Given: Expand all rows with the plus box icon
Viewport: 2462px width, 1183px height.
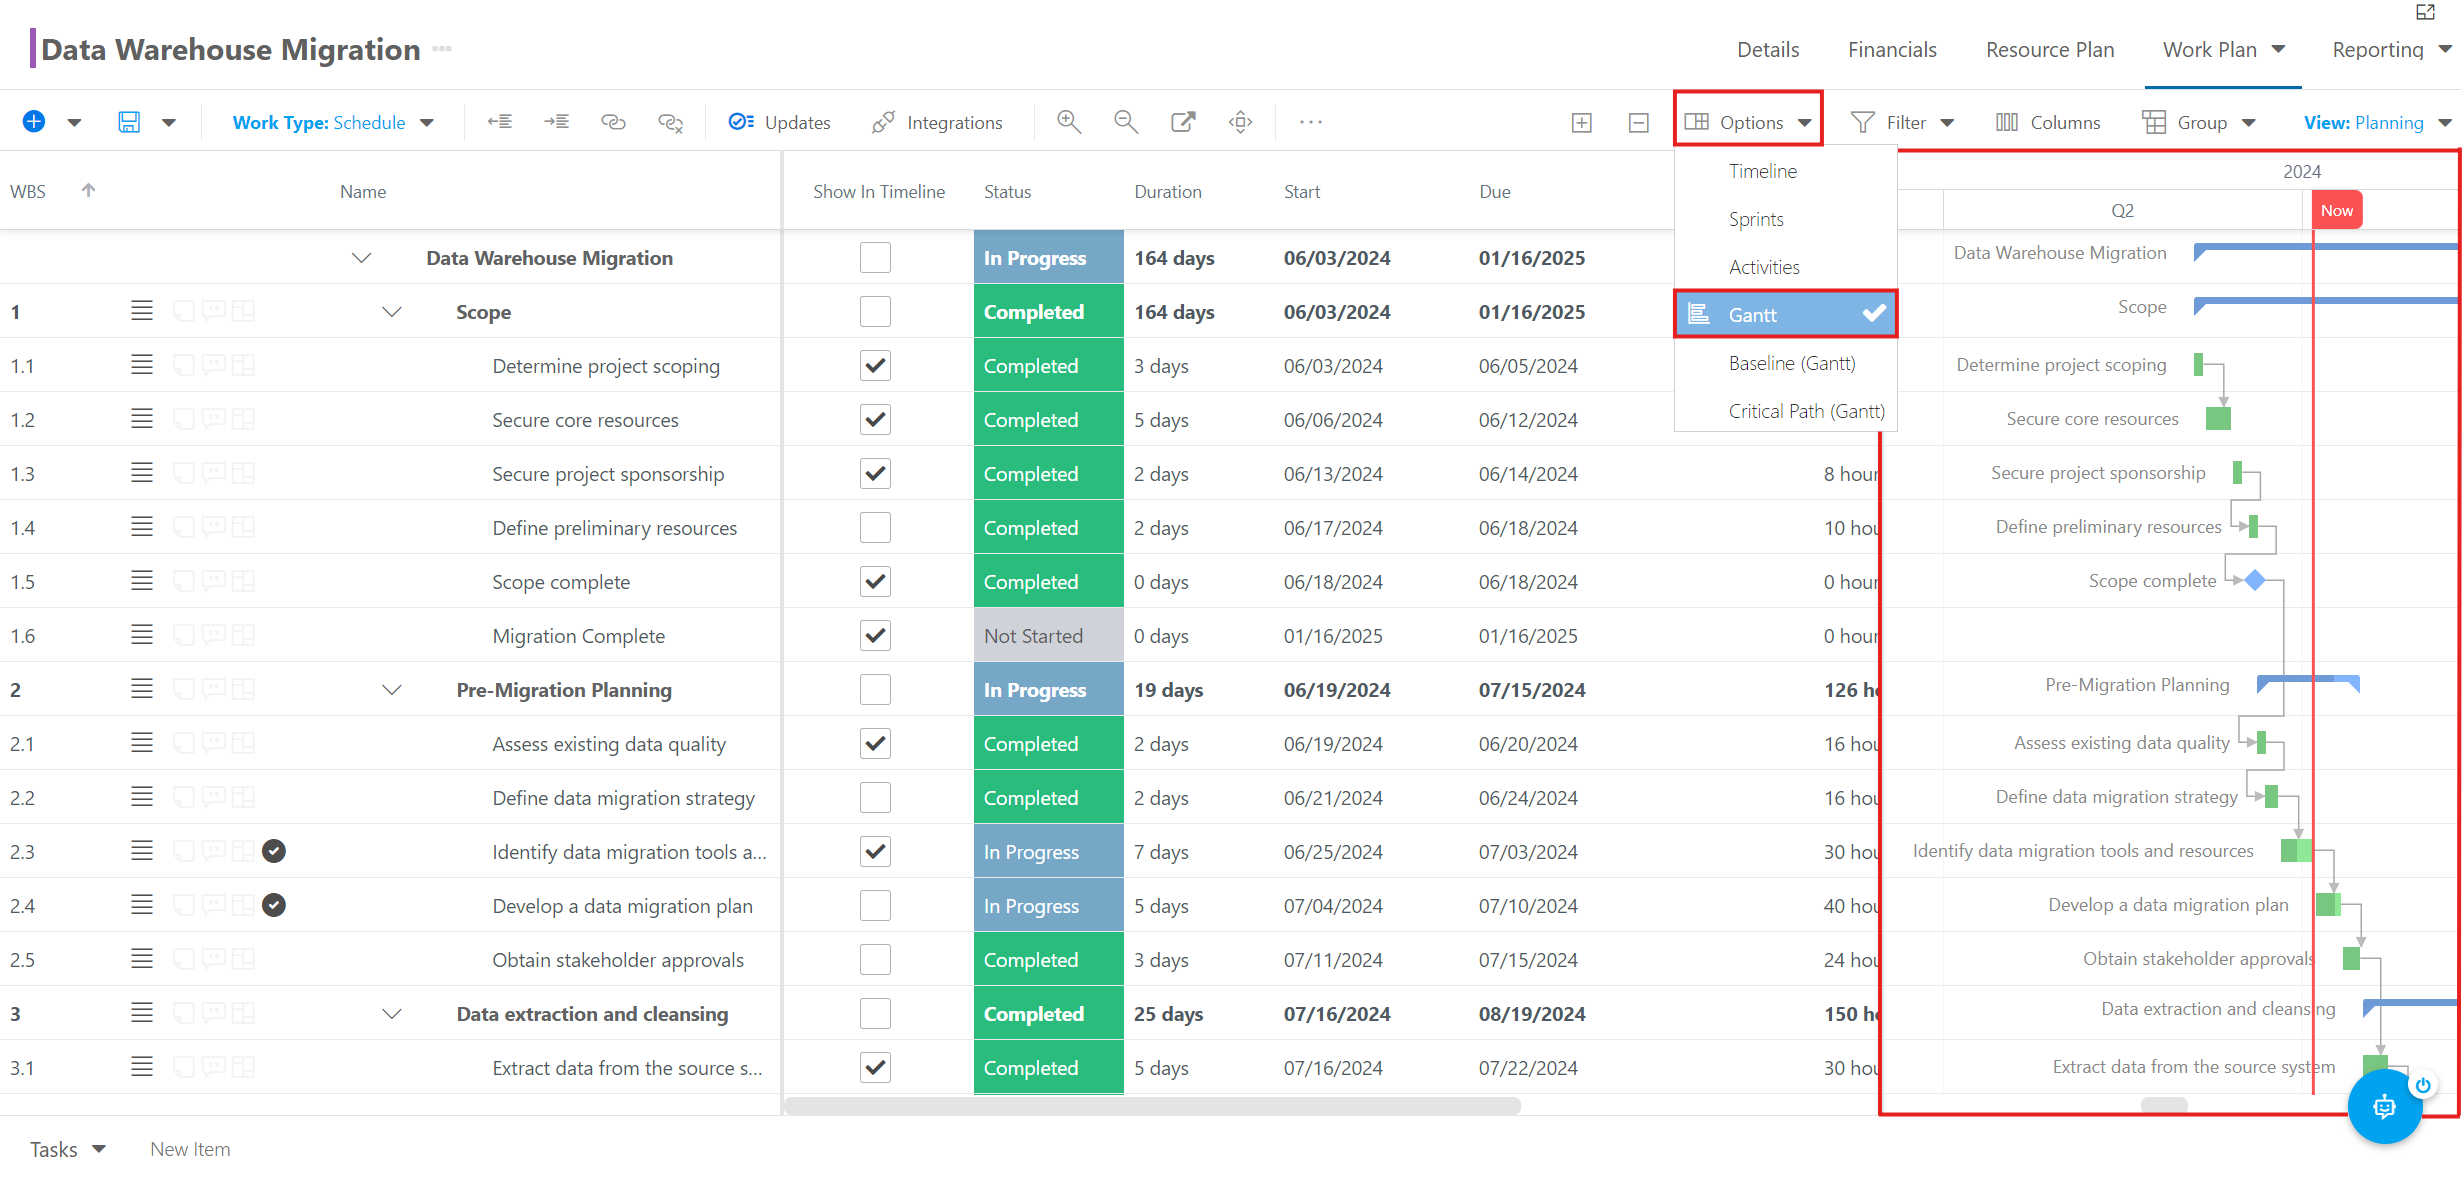Looking at the screenshot, I should click(1581, 123).
